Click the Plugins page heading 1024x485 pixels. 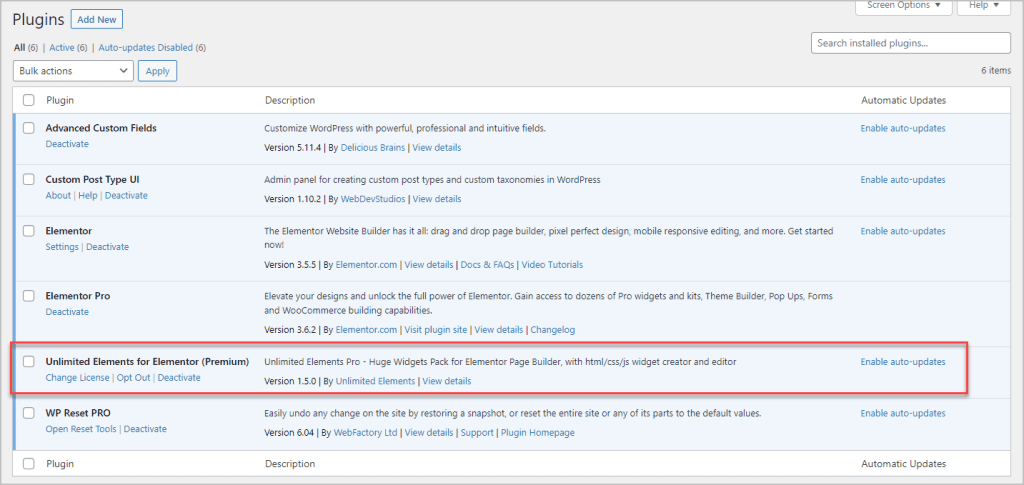pyautogui.click(x=39, y=20)
